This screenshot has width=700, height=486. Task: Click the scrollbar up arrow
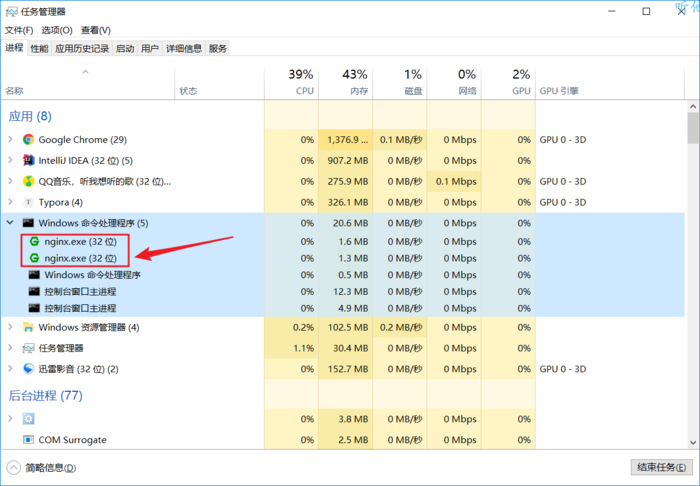tap(693, 107)
